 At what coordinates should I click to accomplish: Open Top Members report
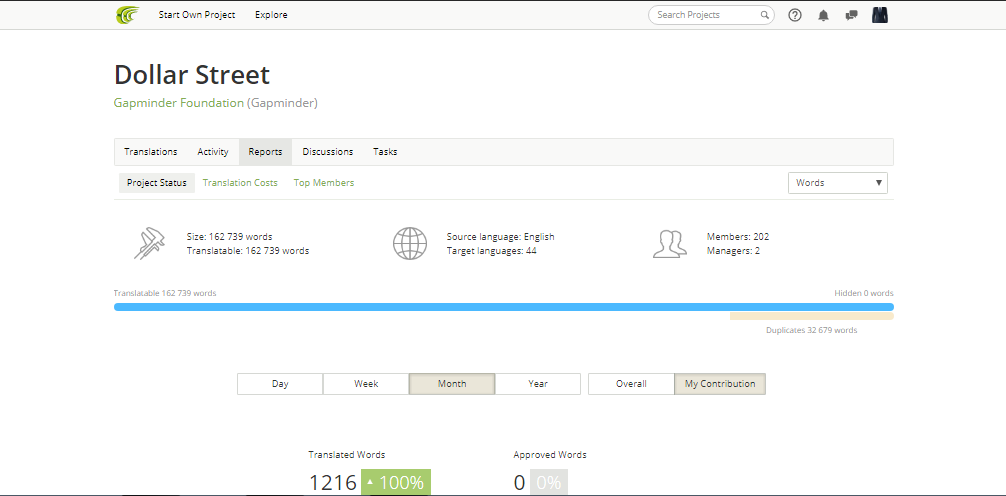click(x=323, y=183)
